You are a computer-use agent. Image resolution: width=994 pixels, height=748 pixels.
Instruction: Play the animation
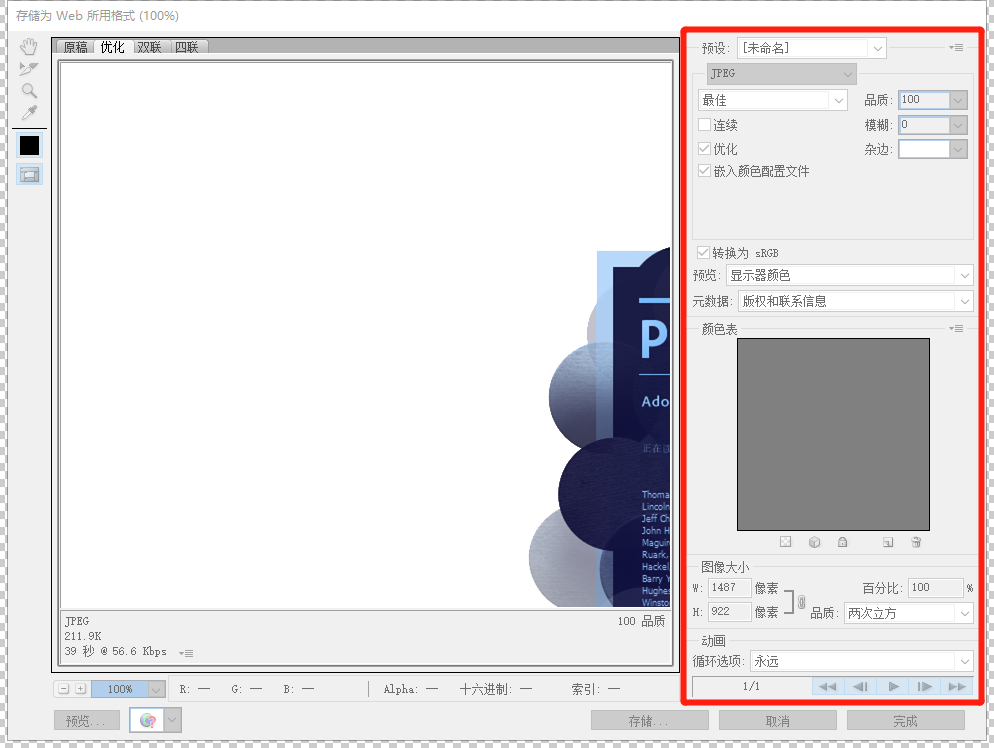coord(893,687)
